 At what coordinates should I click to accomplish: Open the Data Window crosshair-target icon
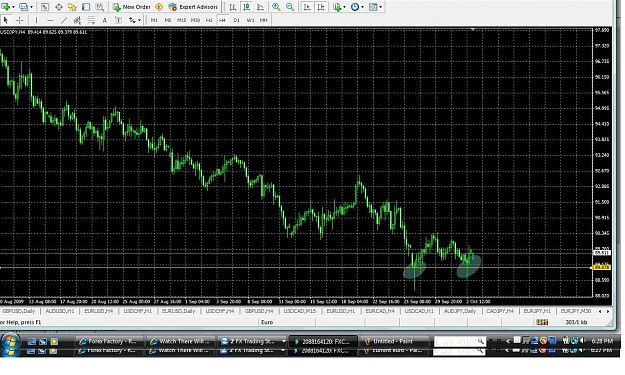point(59,7)
